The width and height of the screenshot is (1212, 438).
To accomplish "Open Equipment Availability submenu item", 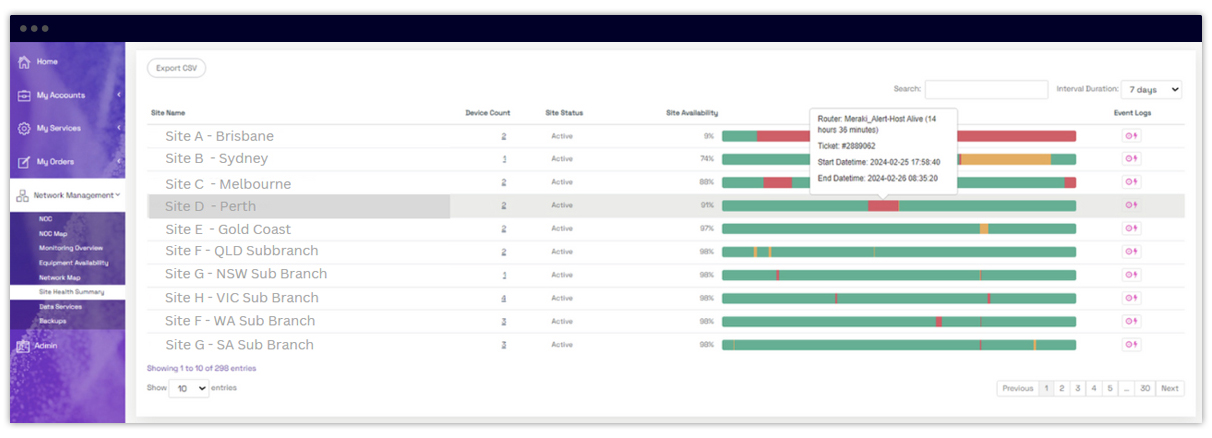I will tap(73, 263).
